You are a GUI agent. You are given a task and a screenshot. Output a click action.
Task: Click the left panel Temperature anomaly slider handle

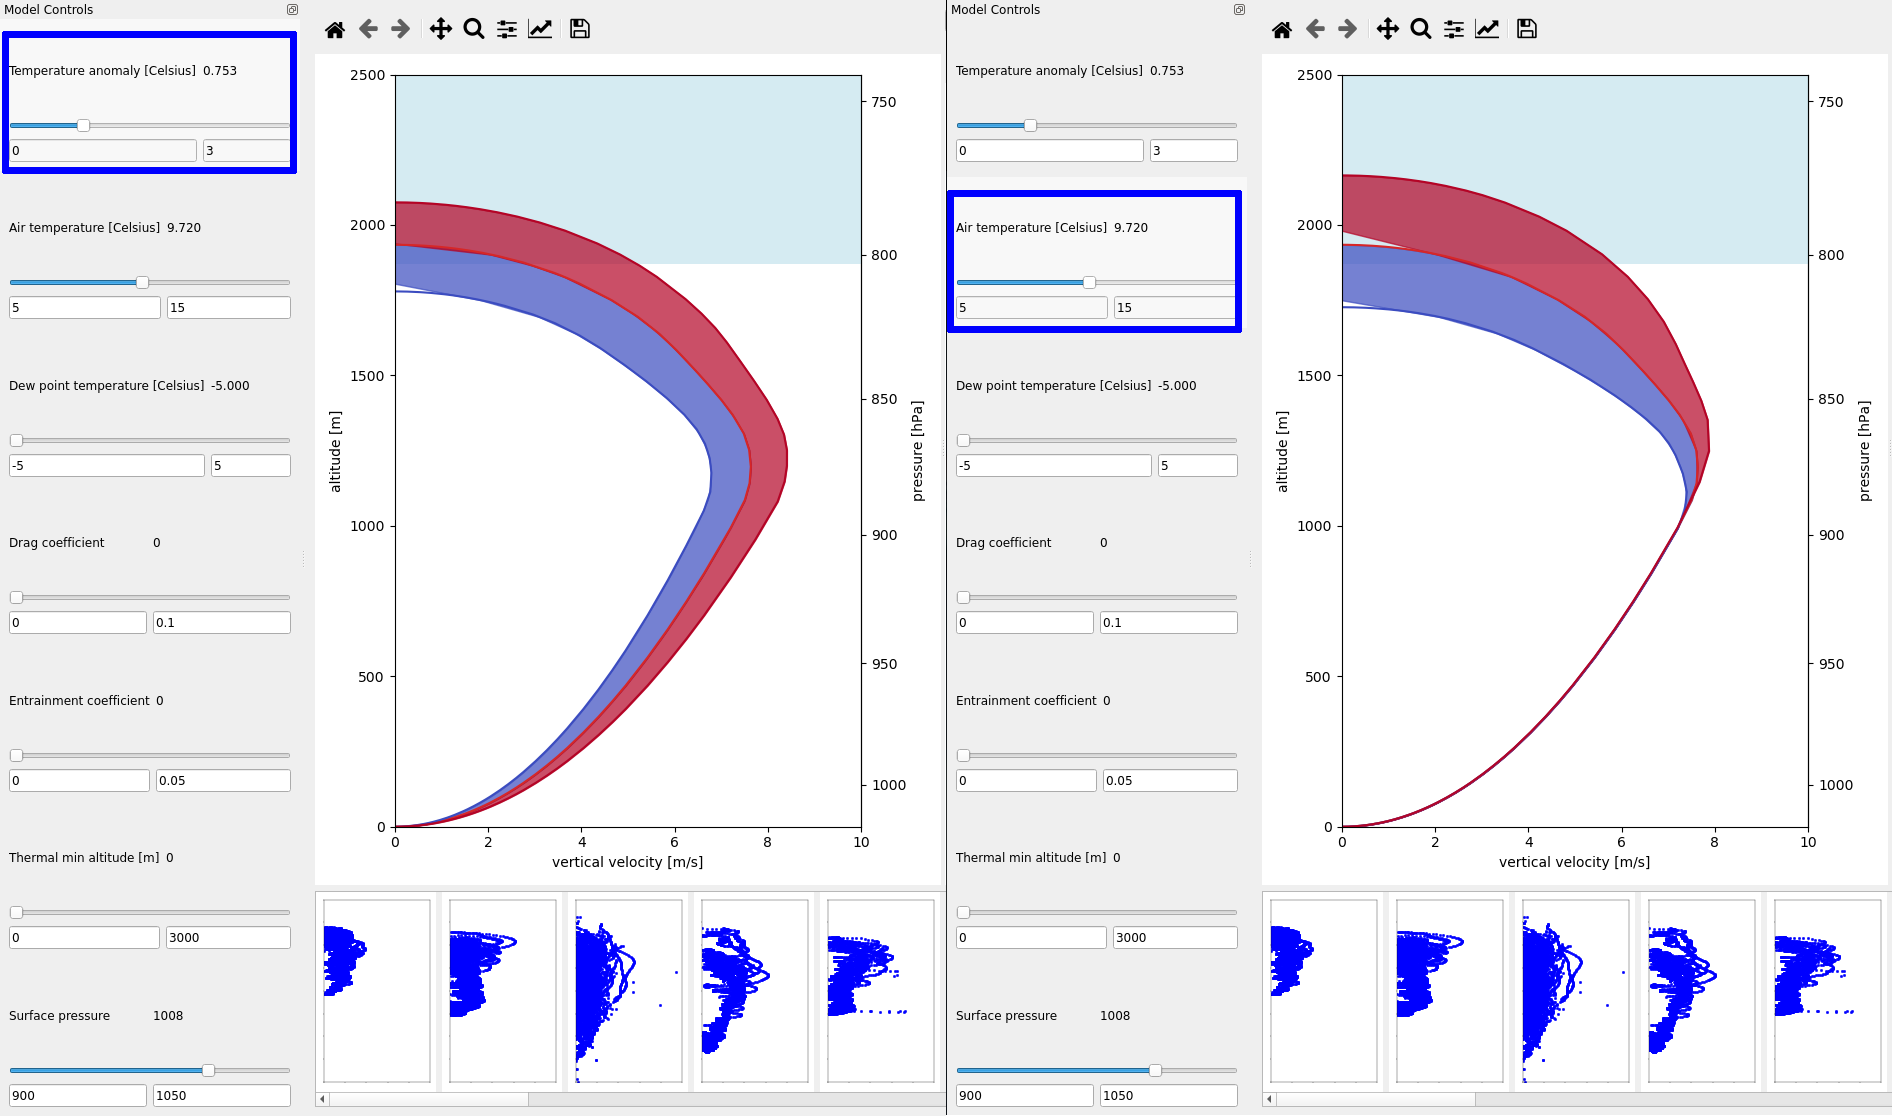click(84, 126)
